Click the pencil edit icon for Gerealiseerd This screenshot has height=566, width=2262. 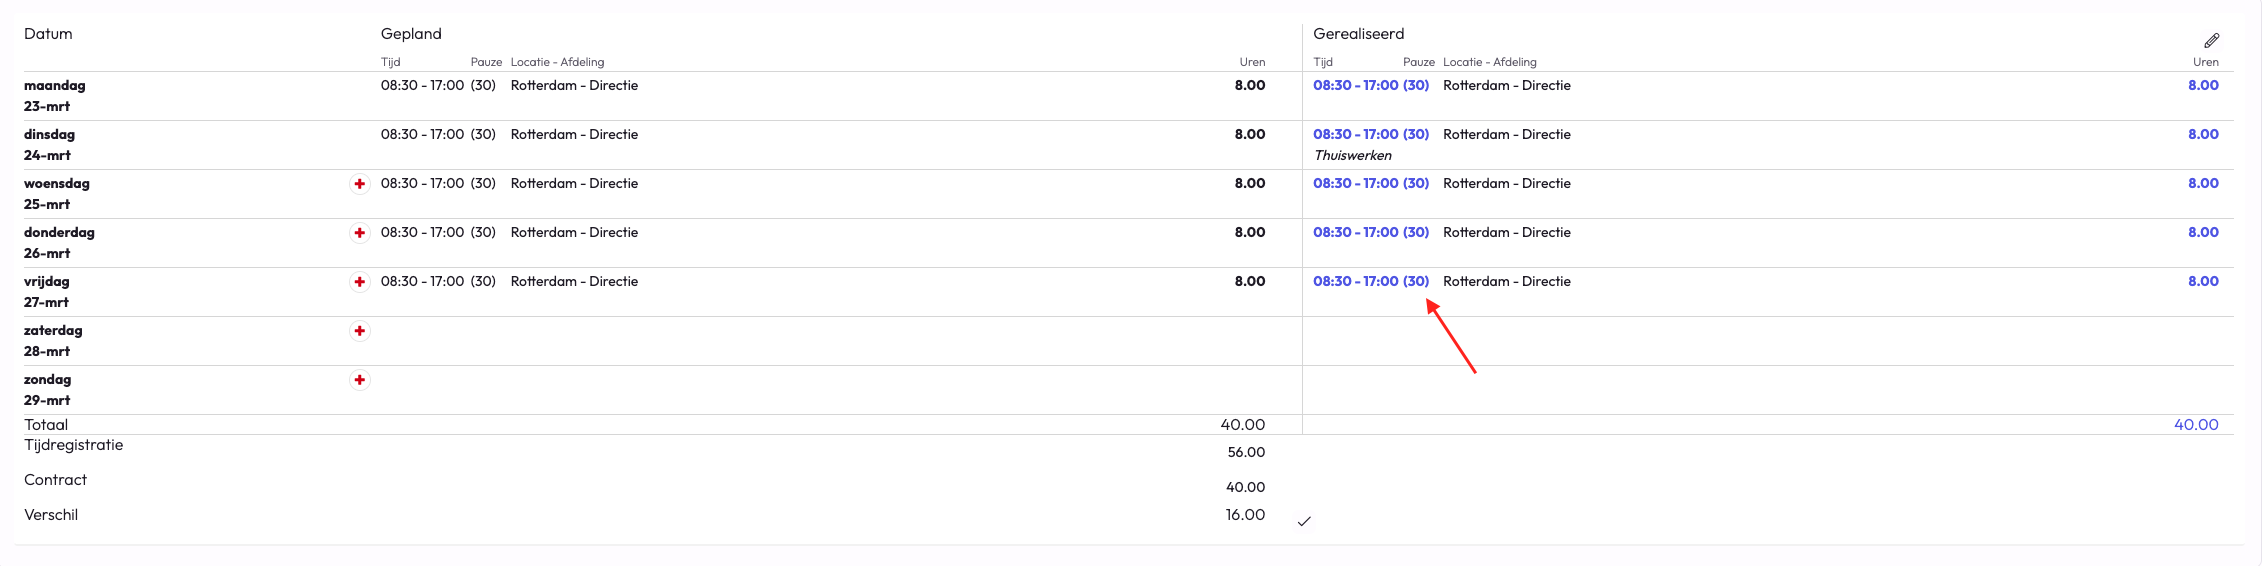coord(2211,41)
